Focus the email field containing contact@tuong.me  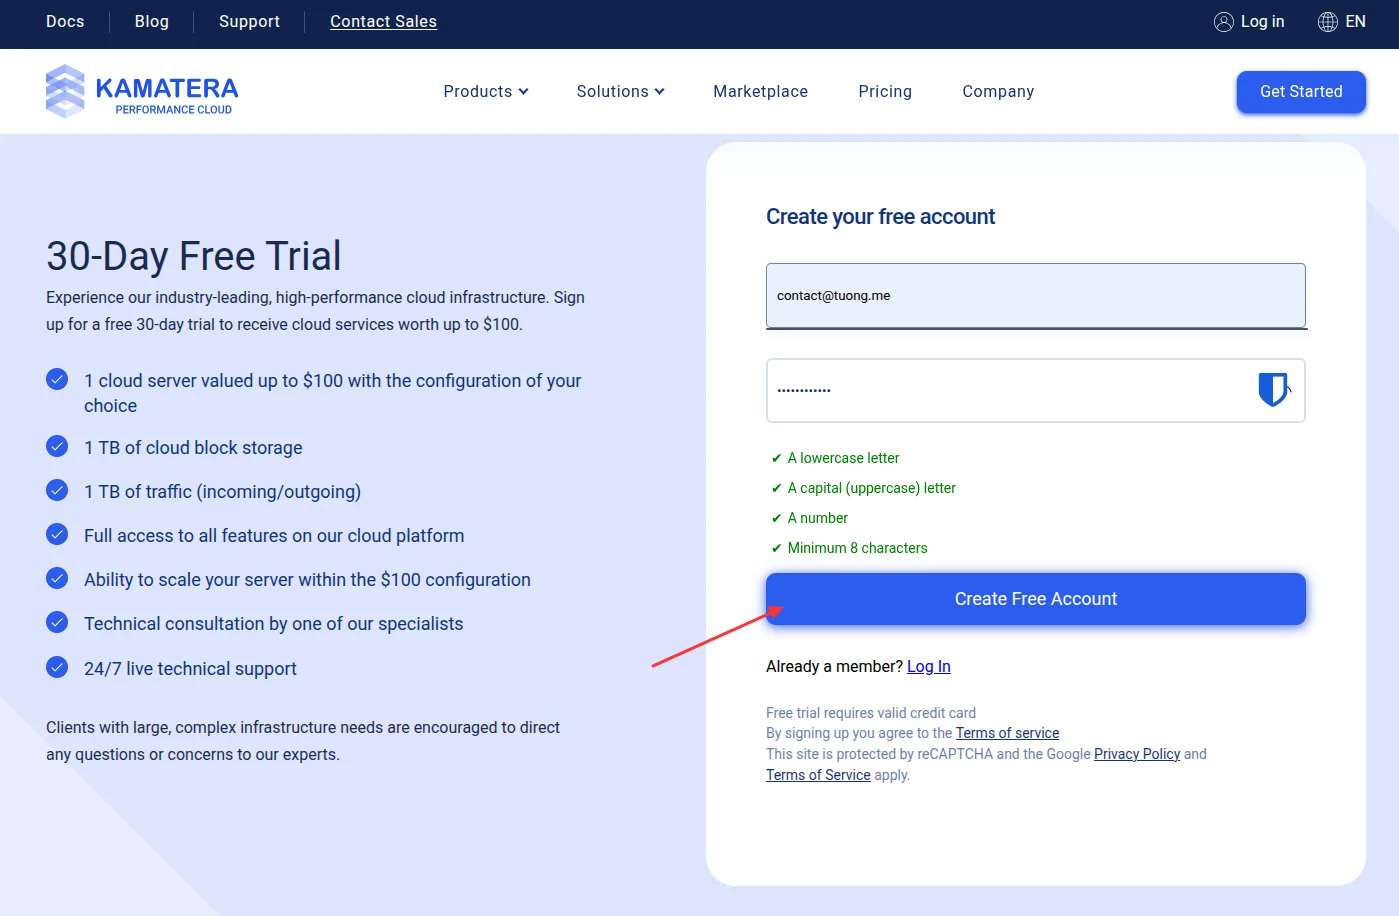(x=1036, y=296)
